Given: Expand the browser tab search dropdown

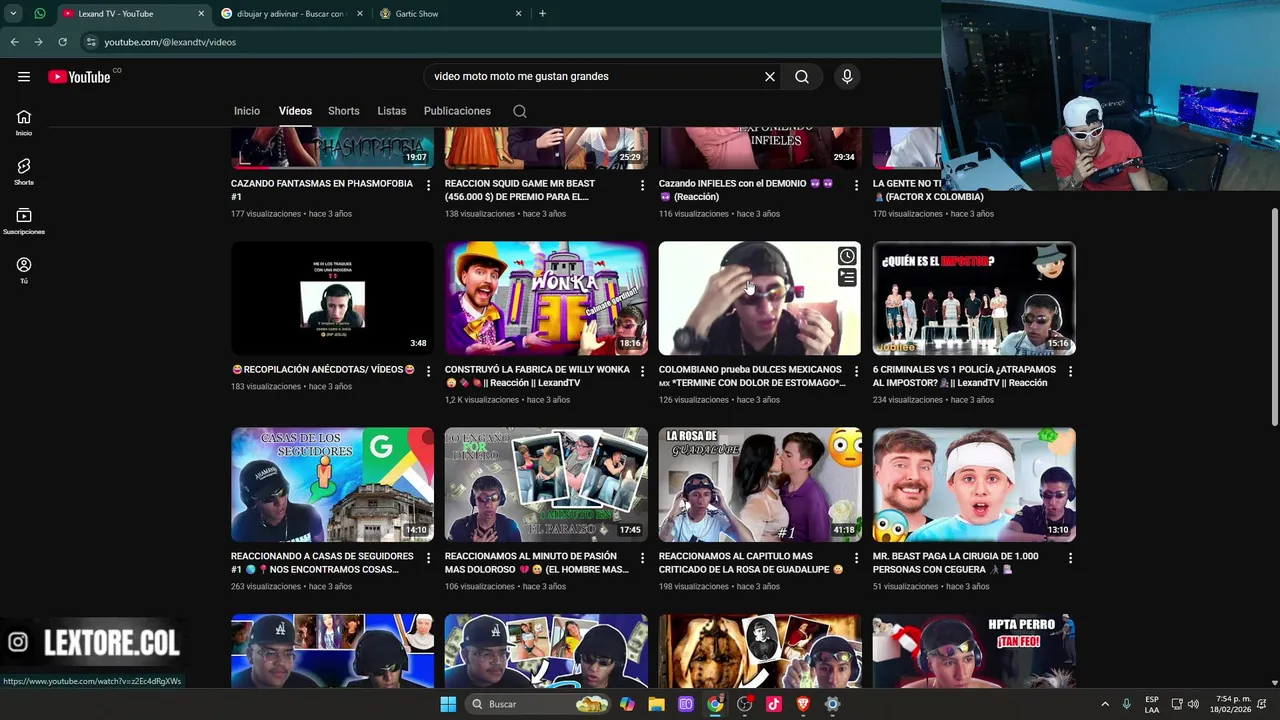Looking at the screenshot, I should click(x=13, y=14).
